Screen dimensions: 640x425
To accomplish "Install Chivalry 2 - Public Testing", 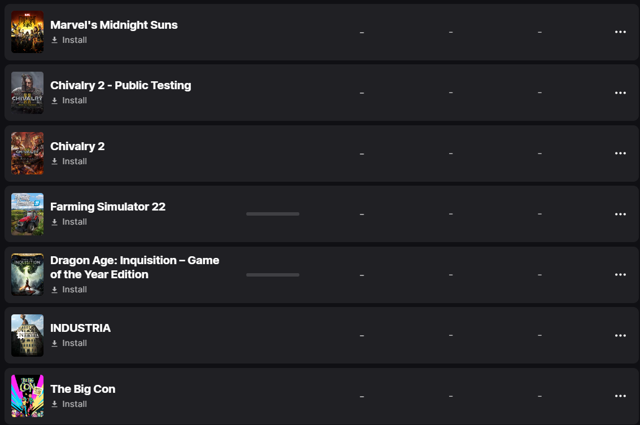I will (69, 100).
